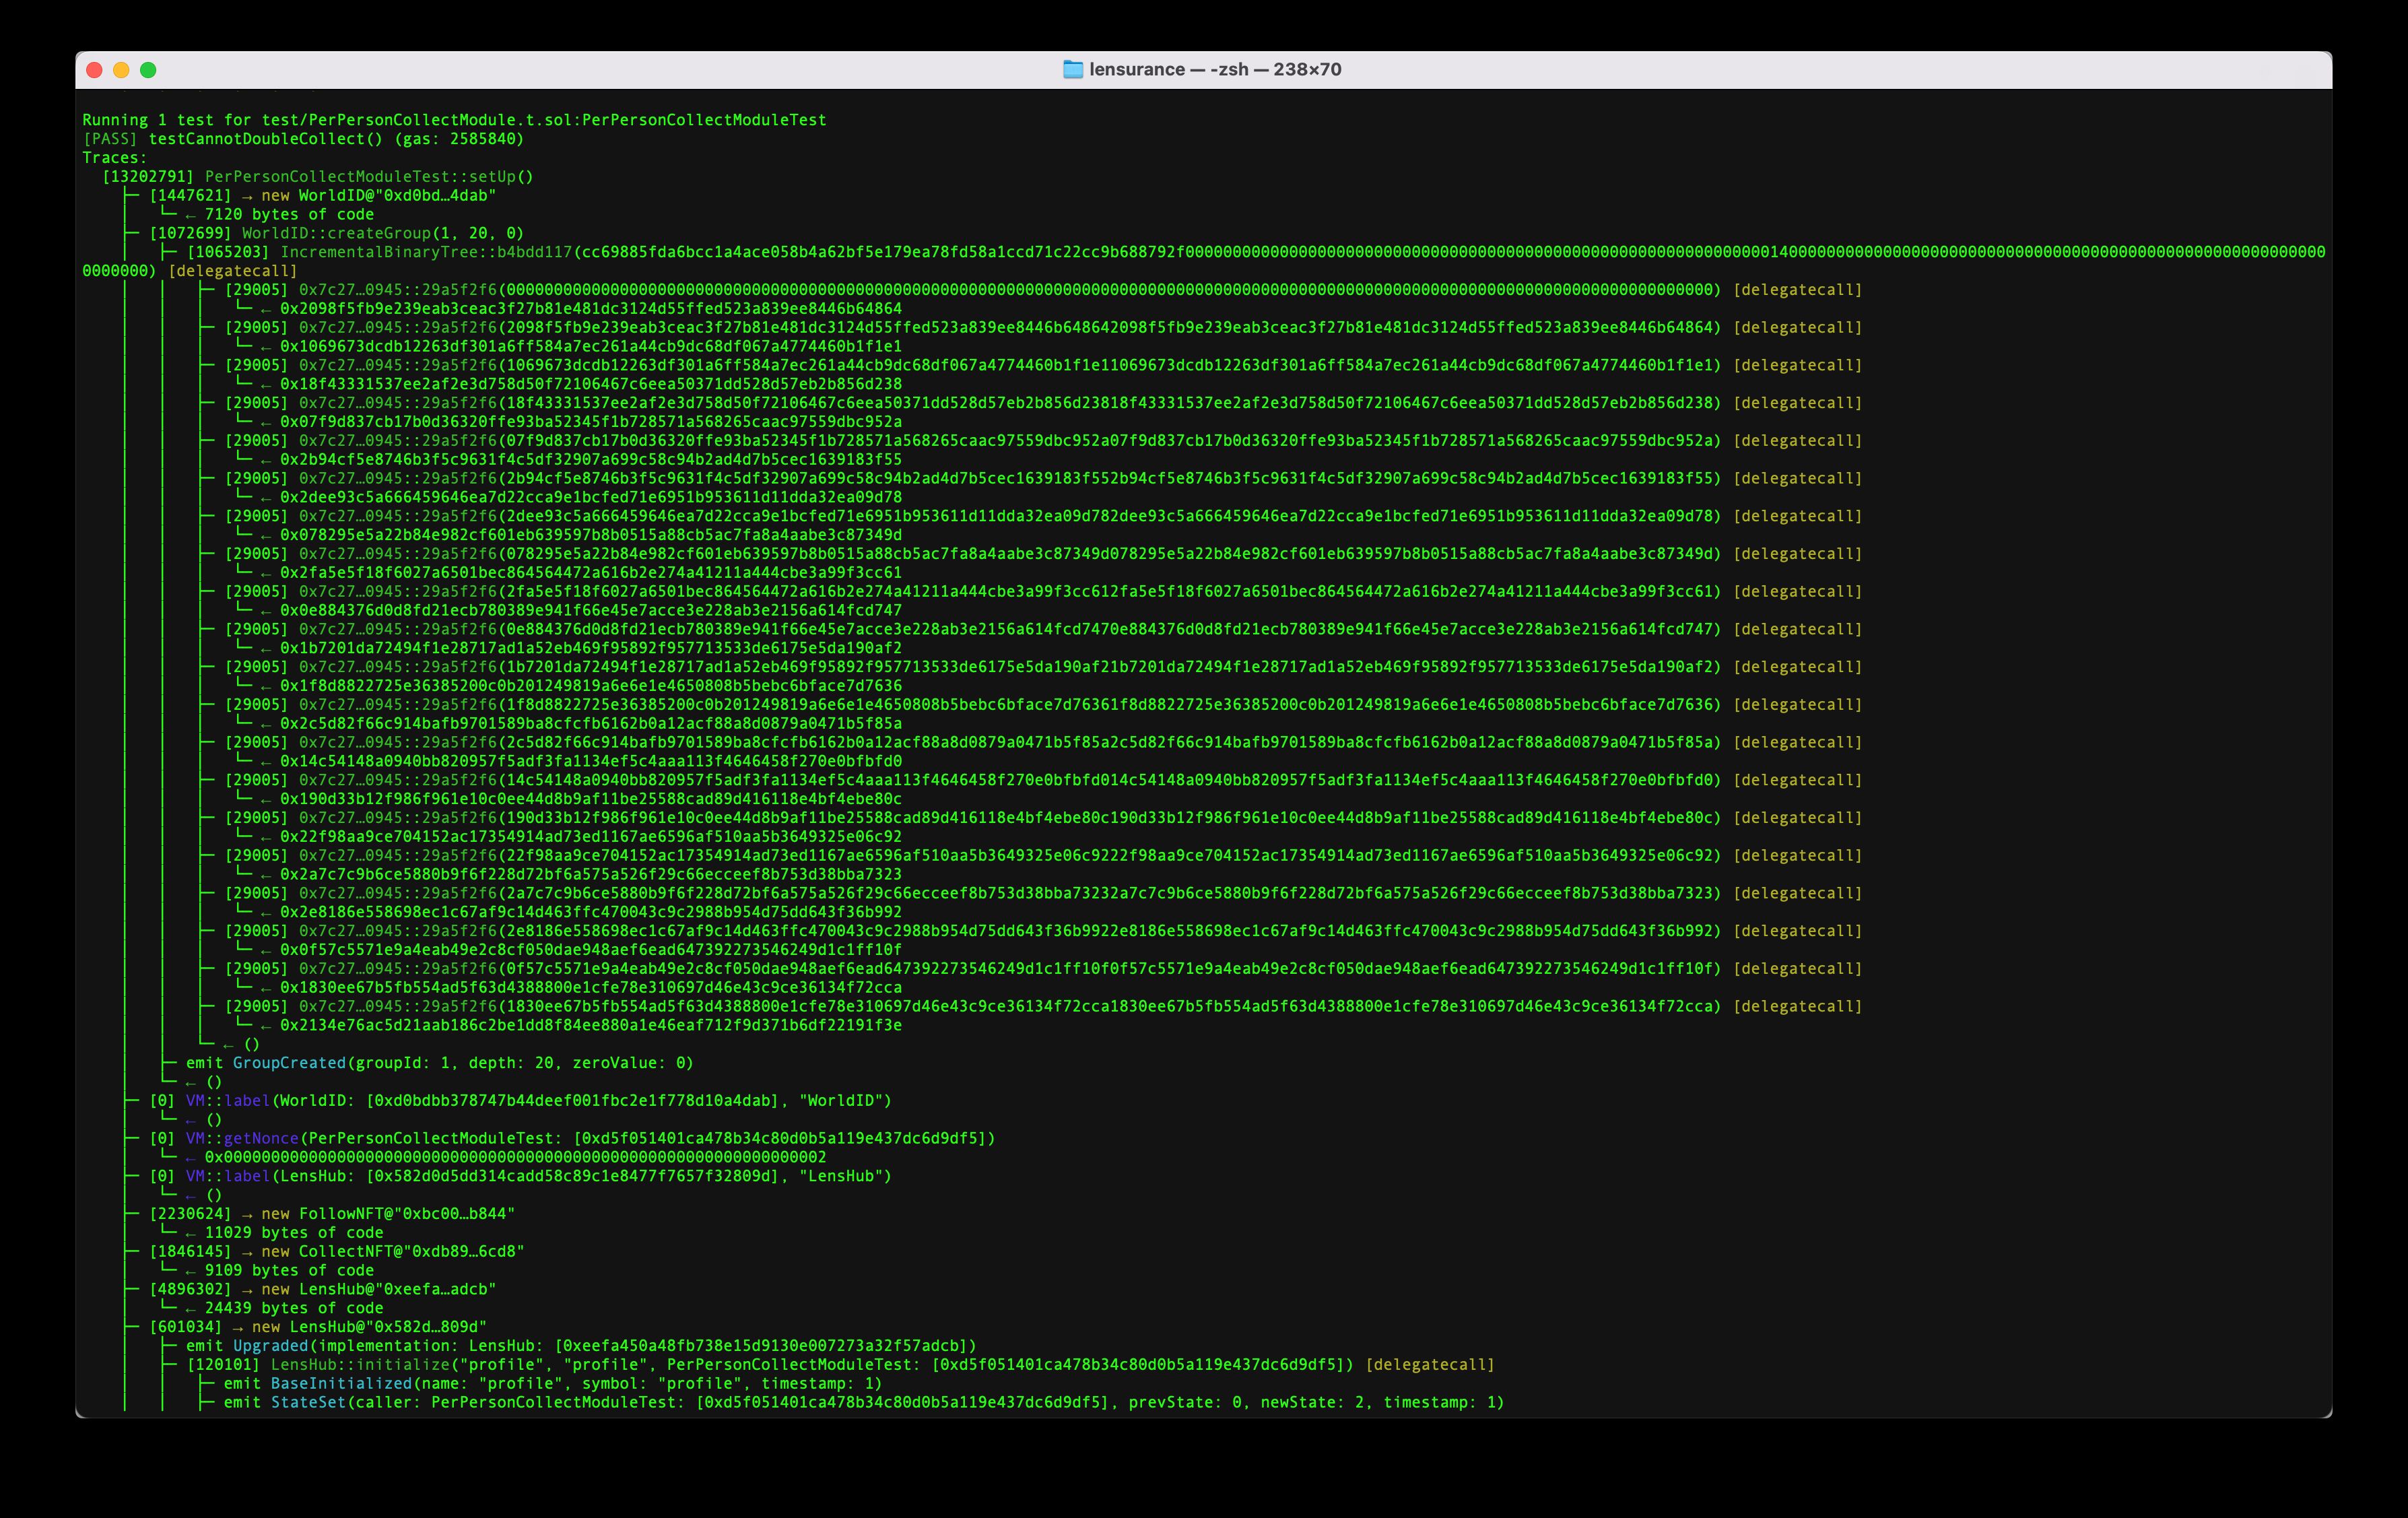Click the nonce result "0x000…0002" line

tap(515, 1157)
